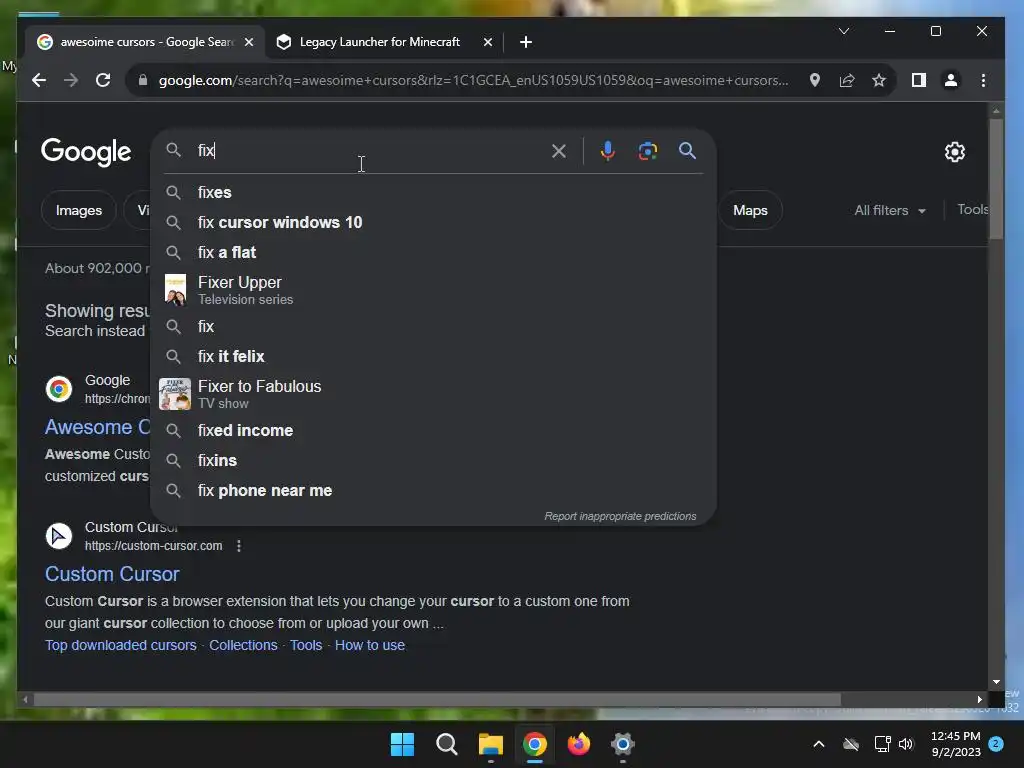Choose the 'fix cursor windows 10' suggestion
Viewport: 1024px width, 768px height.
[433, 222]
